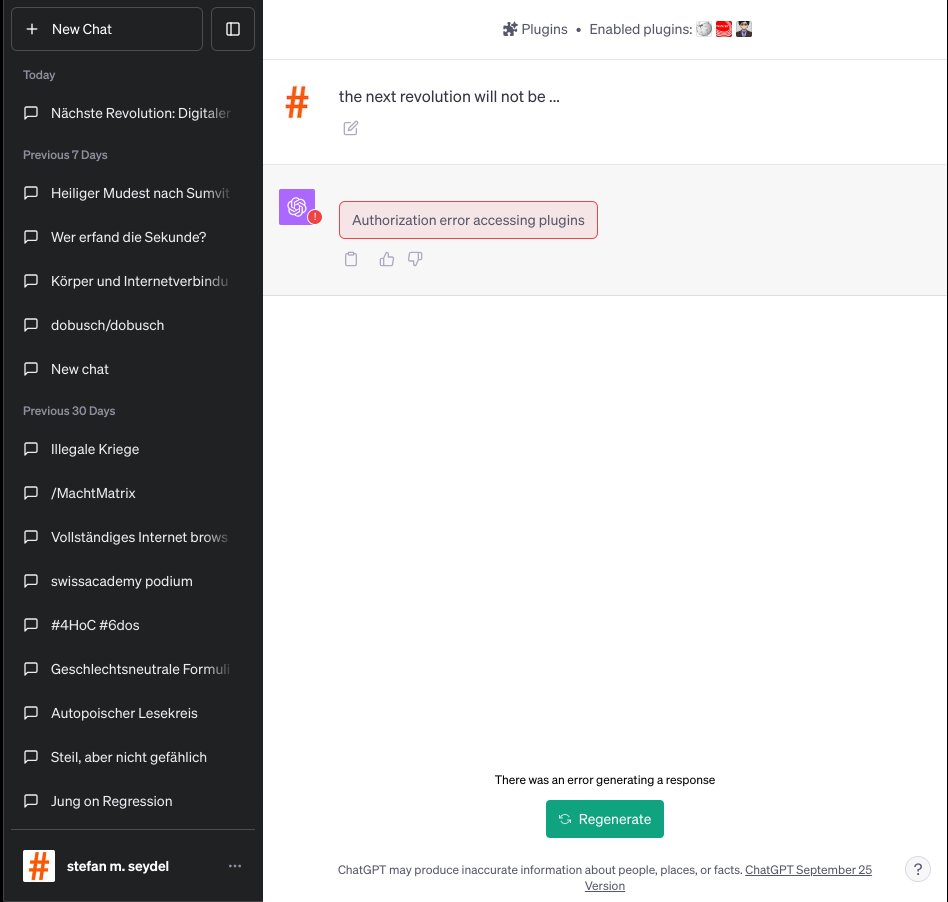Click the first enabled plugin icon (Wikipedia globe)

(x=704, y=29)
